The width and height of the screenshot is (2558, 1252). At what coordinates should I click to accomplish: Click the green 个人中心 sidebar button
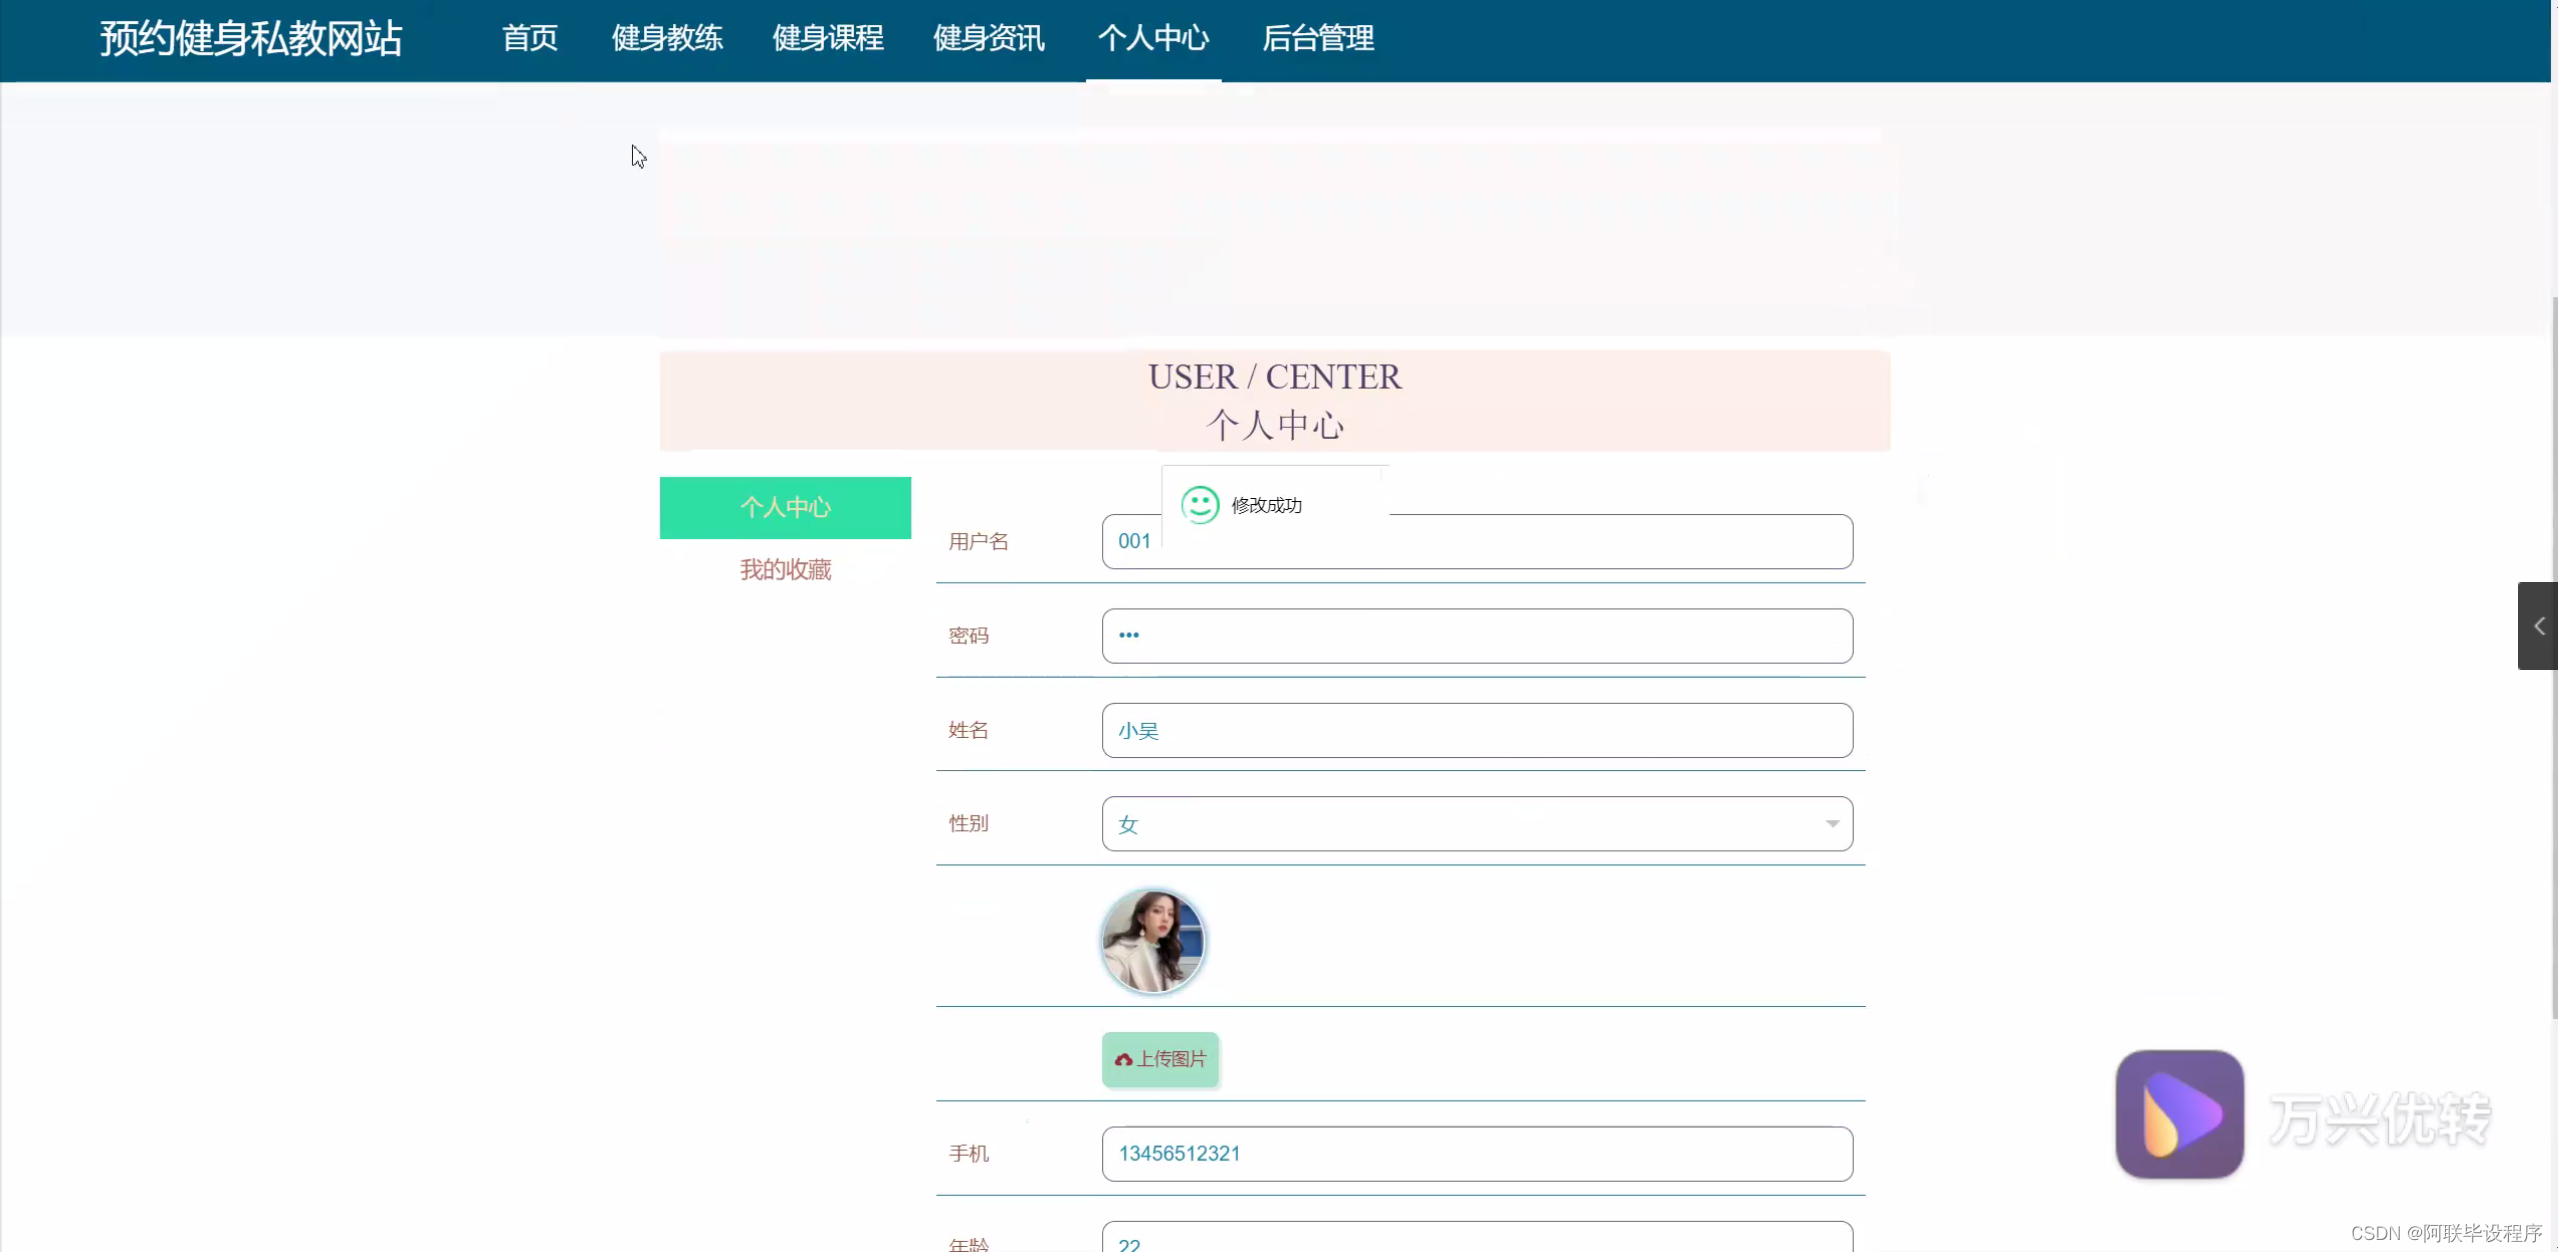(784, 507)
